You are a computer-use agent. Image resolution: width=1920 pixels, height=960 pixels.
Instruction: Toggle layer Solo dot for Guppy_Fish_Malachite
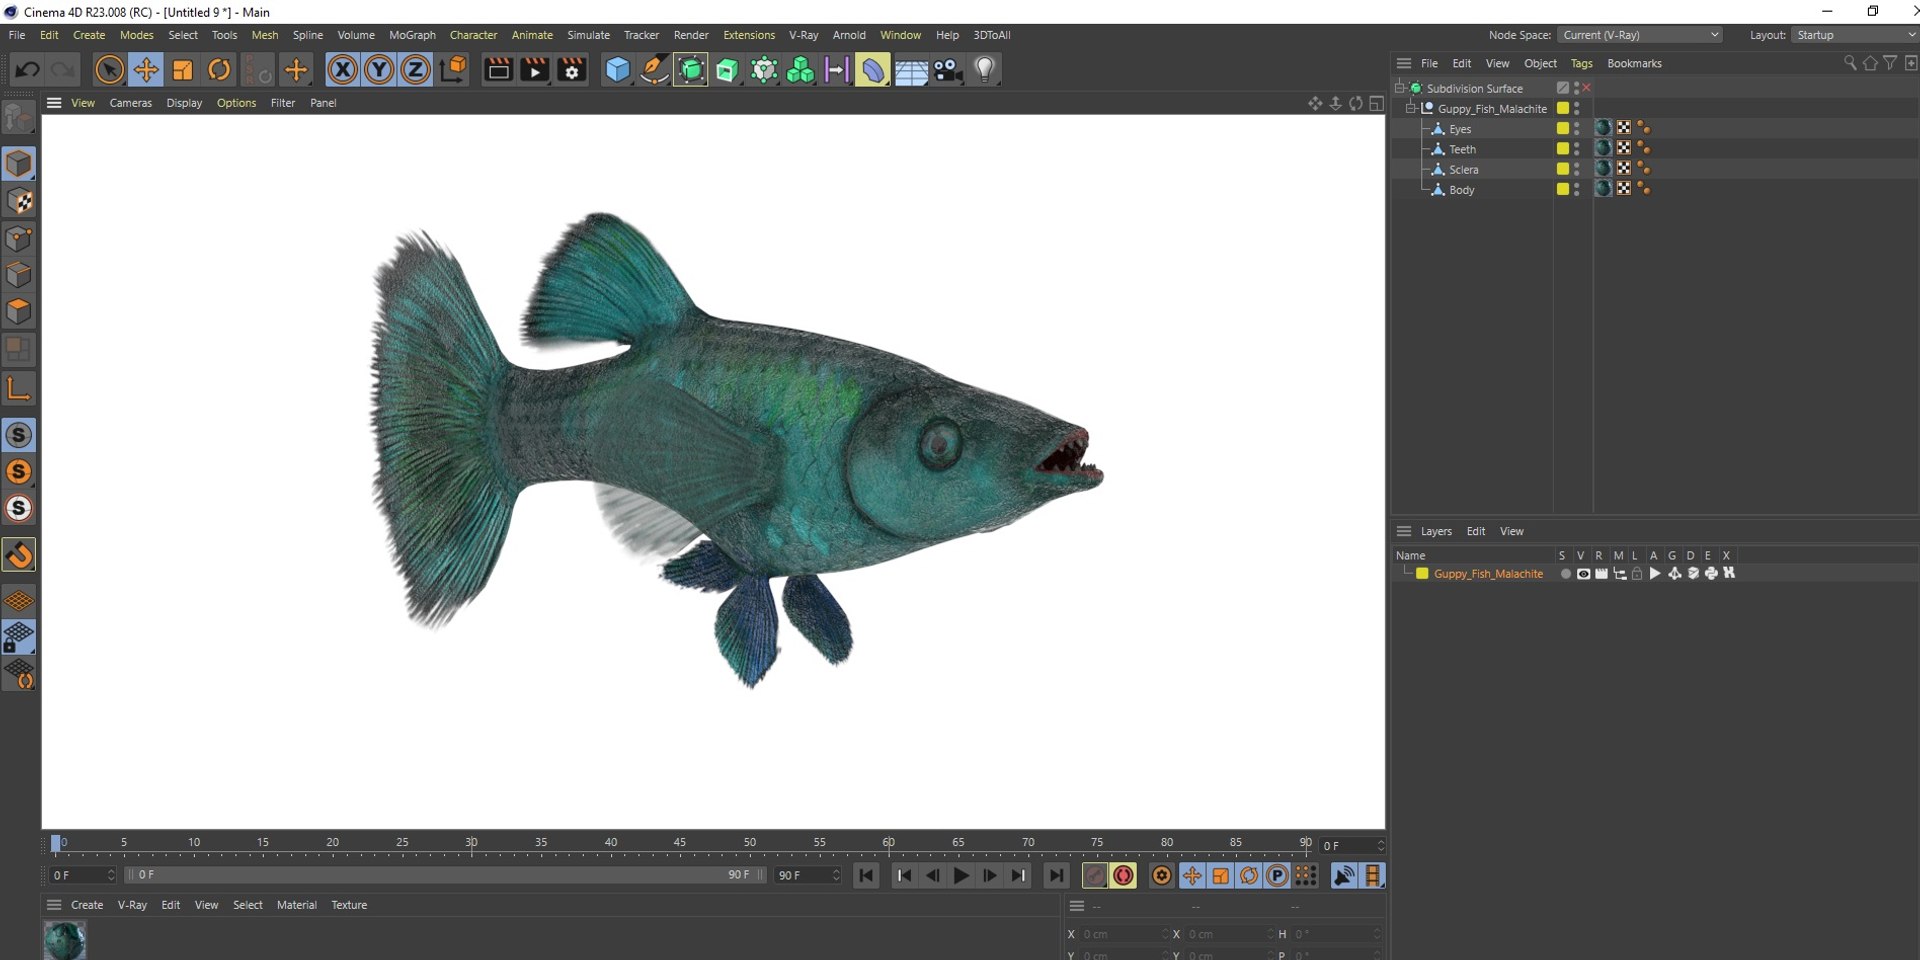tap(1565, 574)
